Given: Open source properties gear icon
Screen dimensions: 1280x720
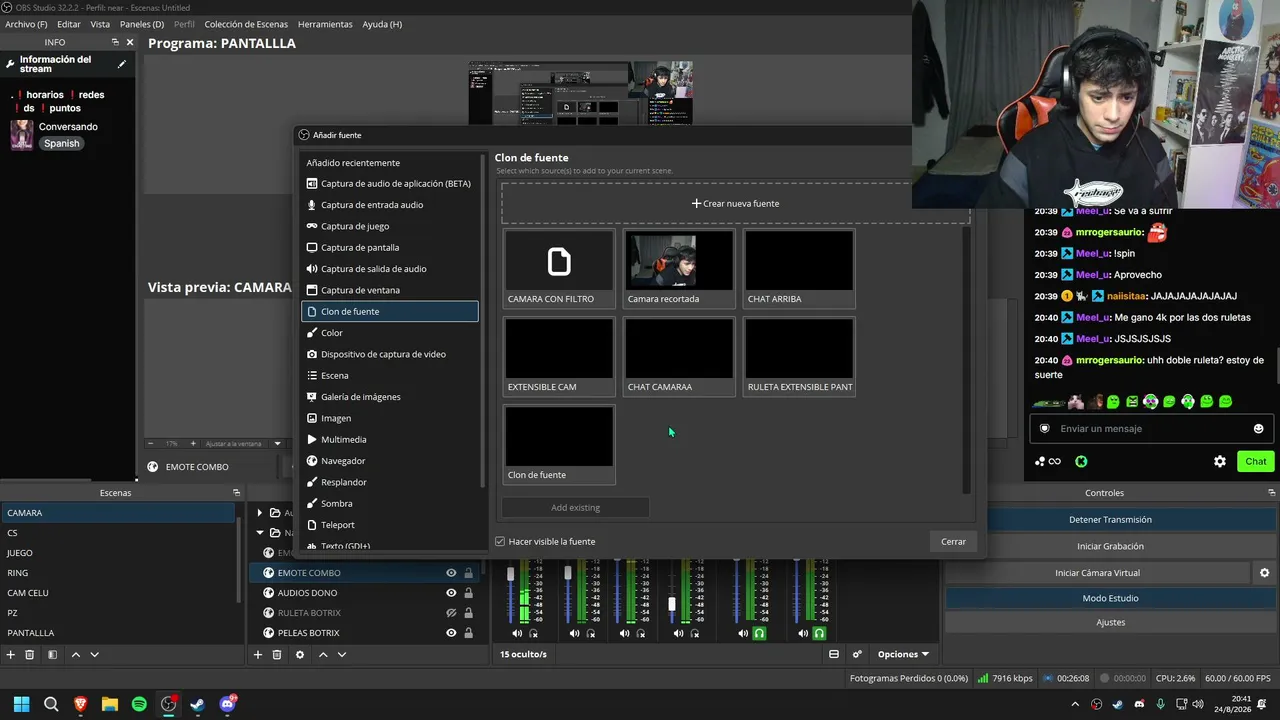Looking at the screenshot, I should pyautogui.click(x=300, y=655).
